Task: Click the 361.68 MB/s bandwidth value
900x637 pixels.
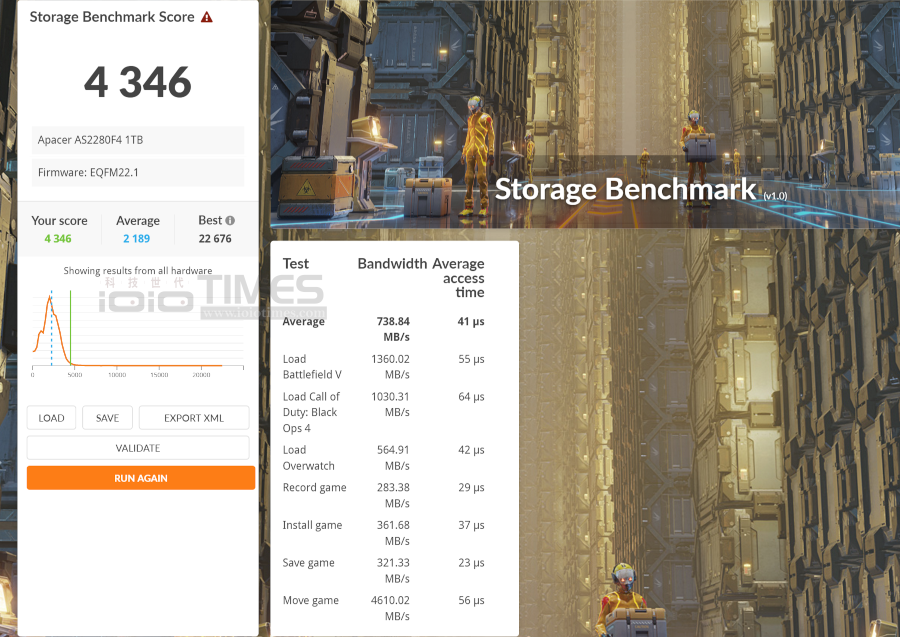Action: 393,533
